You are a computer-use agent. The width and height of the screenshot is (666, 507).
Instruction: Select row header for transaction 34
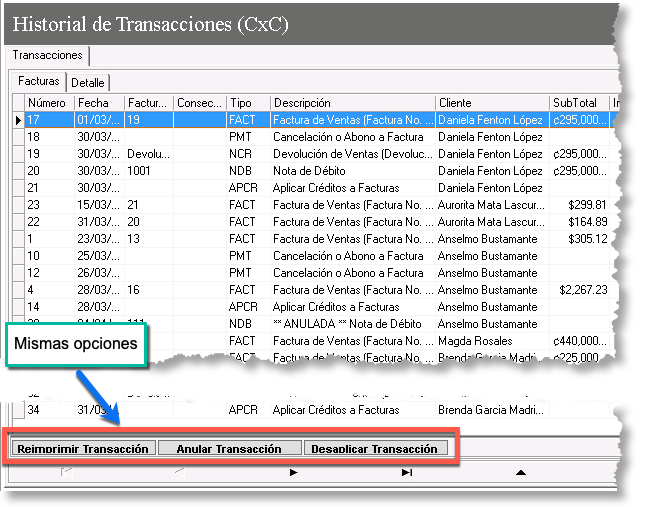pyautogui.click(x=18, y=410)
